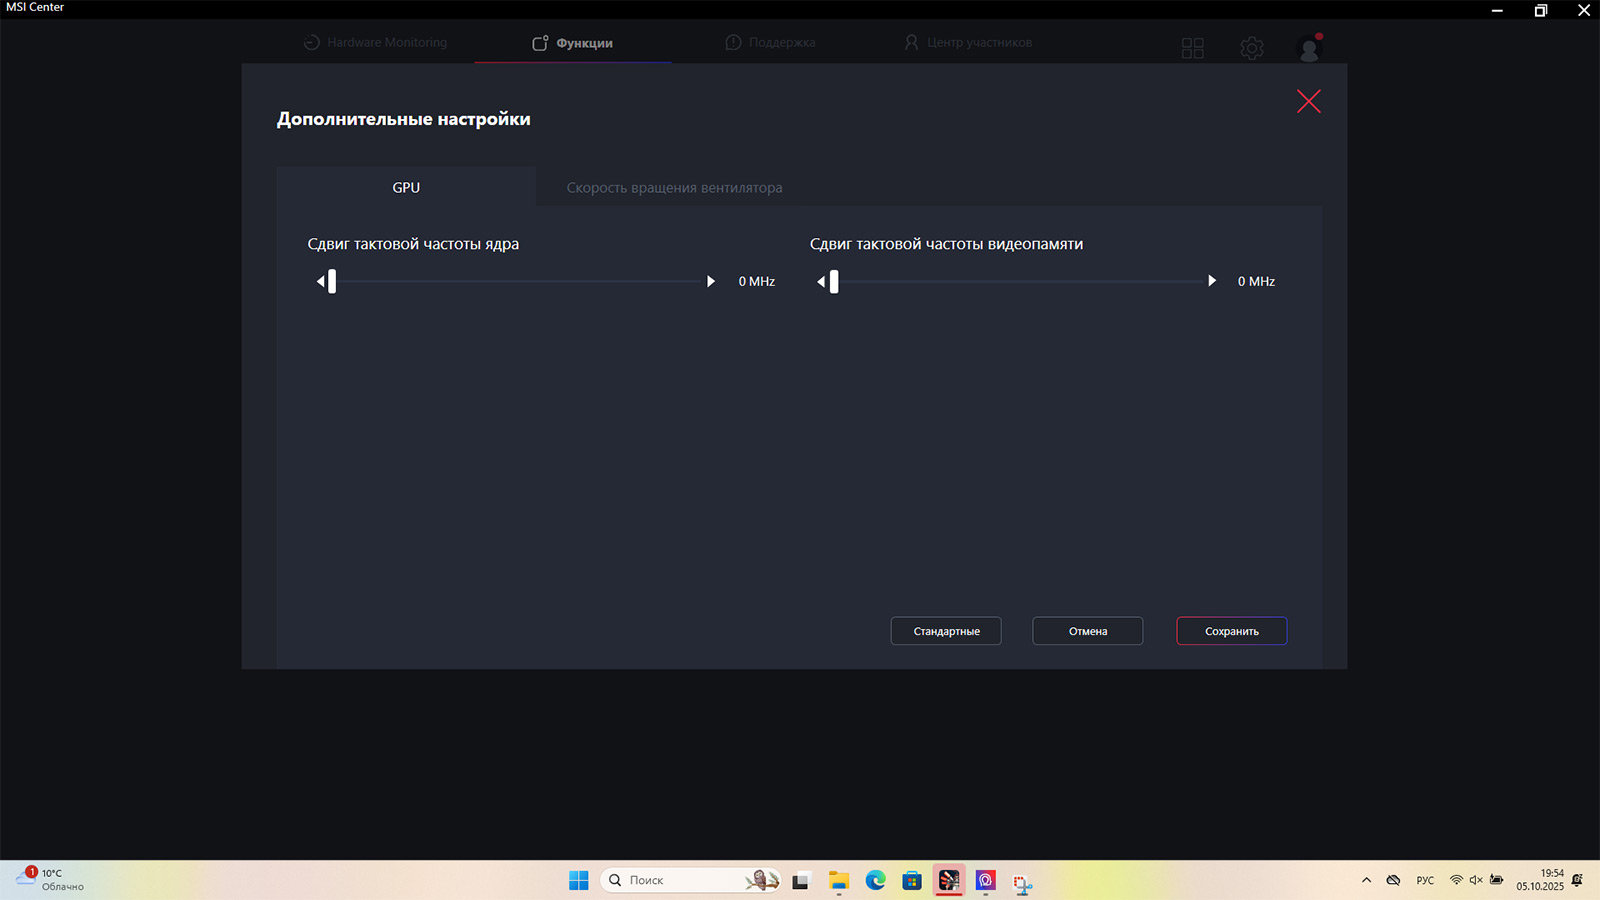Click the core clock offset decrease arrow

coord(320,282)
